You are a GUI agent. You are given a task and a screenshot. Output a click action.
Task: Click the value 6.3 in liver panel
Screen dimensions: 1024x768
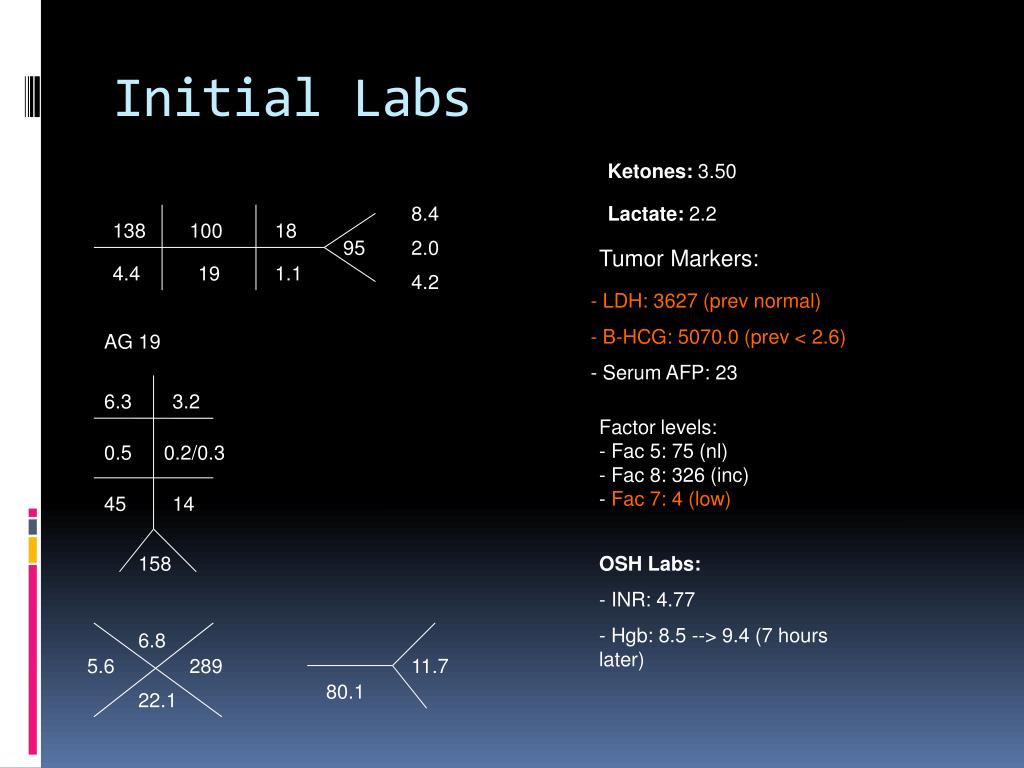pos(118,401)
